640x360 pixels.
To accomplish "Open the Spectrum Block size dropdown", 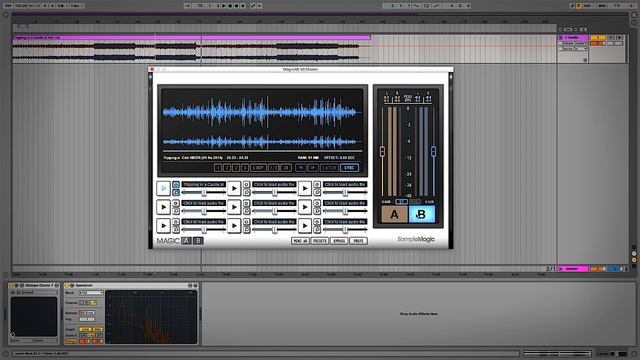I will tap(91, 293).
